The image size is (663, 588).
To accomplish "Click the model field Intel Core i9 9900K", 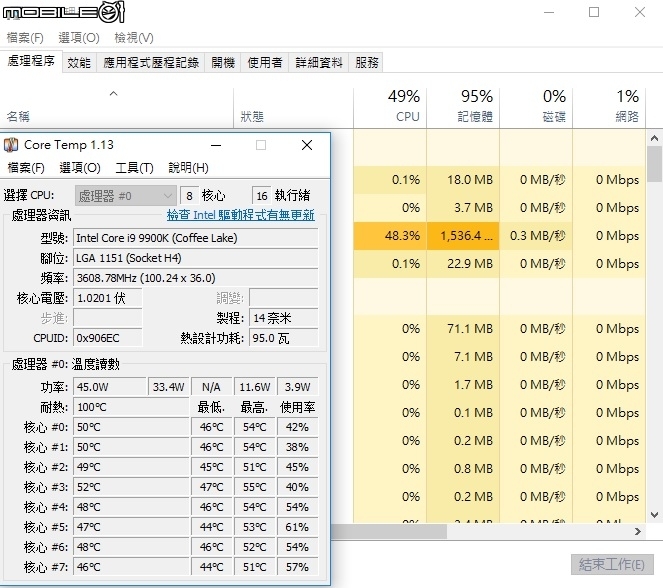I will (195, 238).
